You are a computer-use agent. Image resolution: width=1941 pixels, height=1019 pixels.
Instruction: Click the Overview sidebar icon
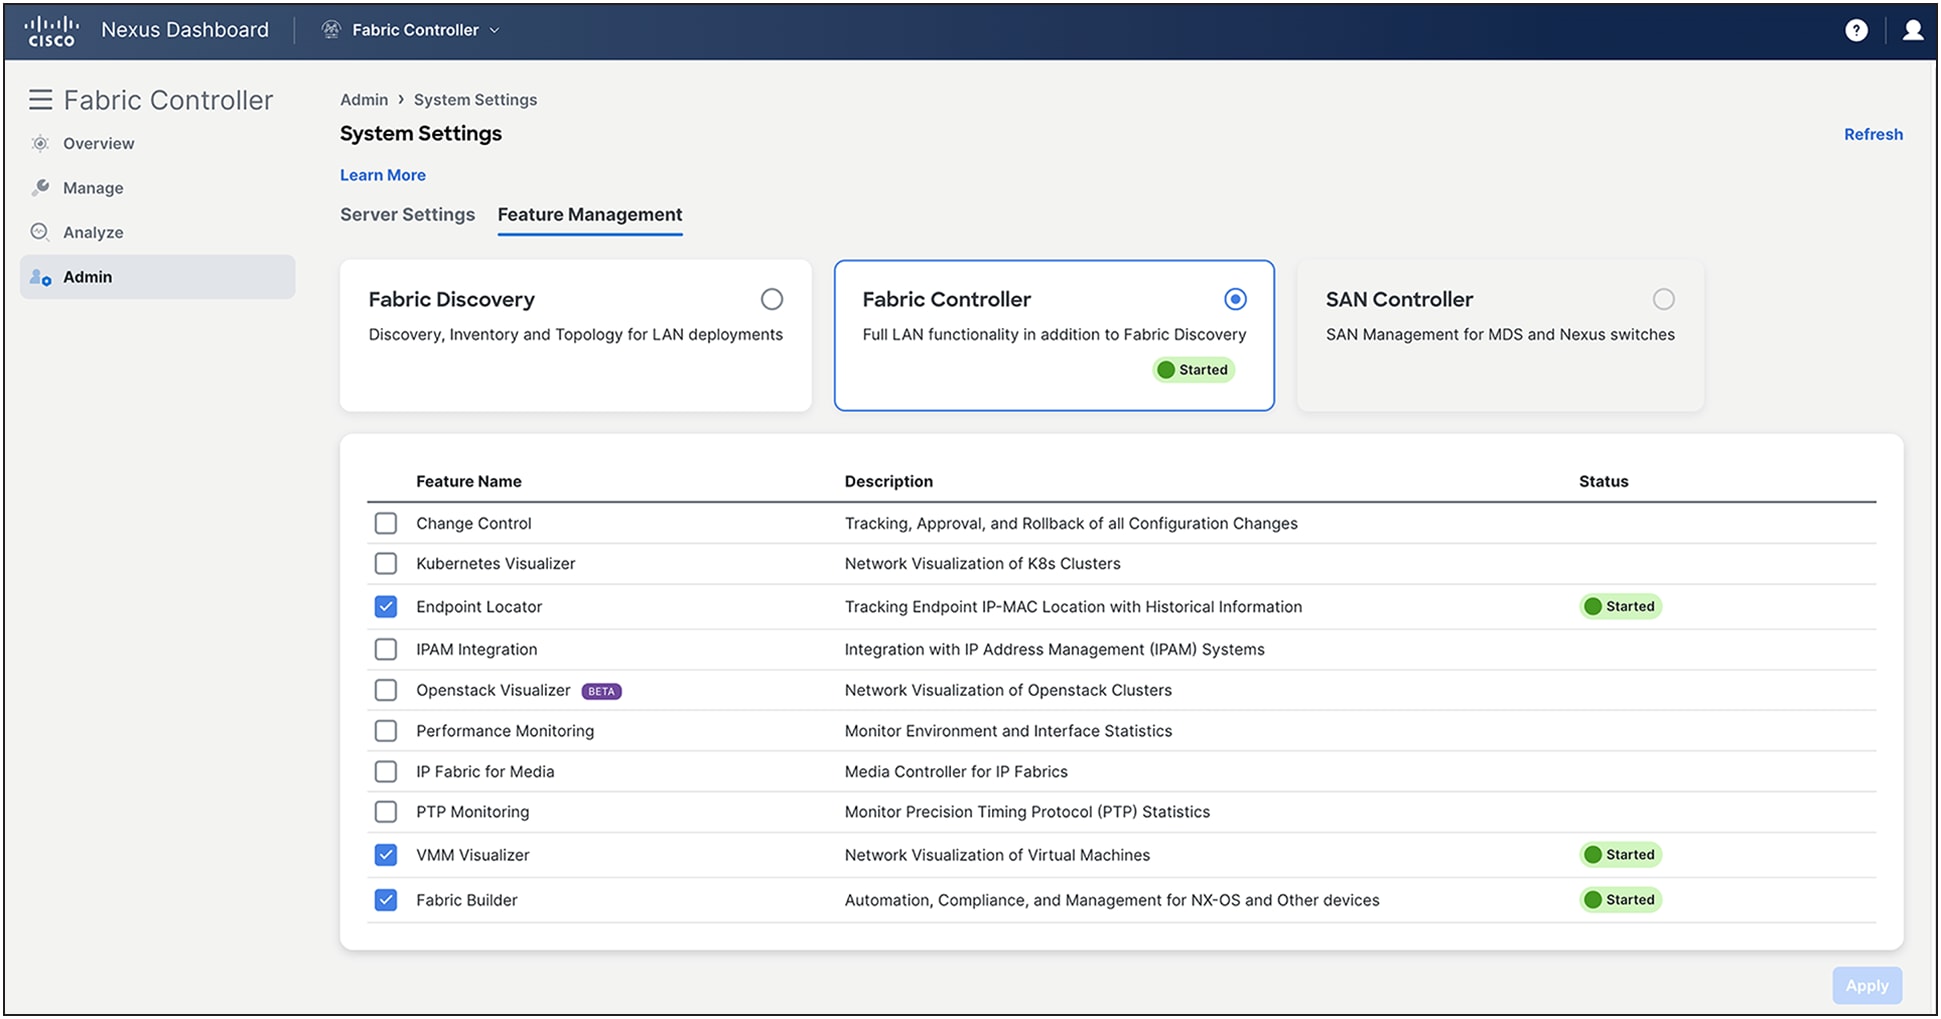tap(40, 143)
